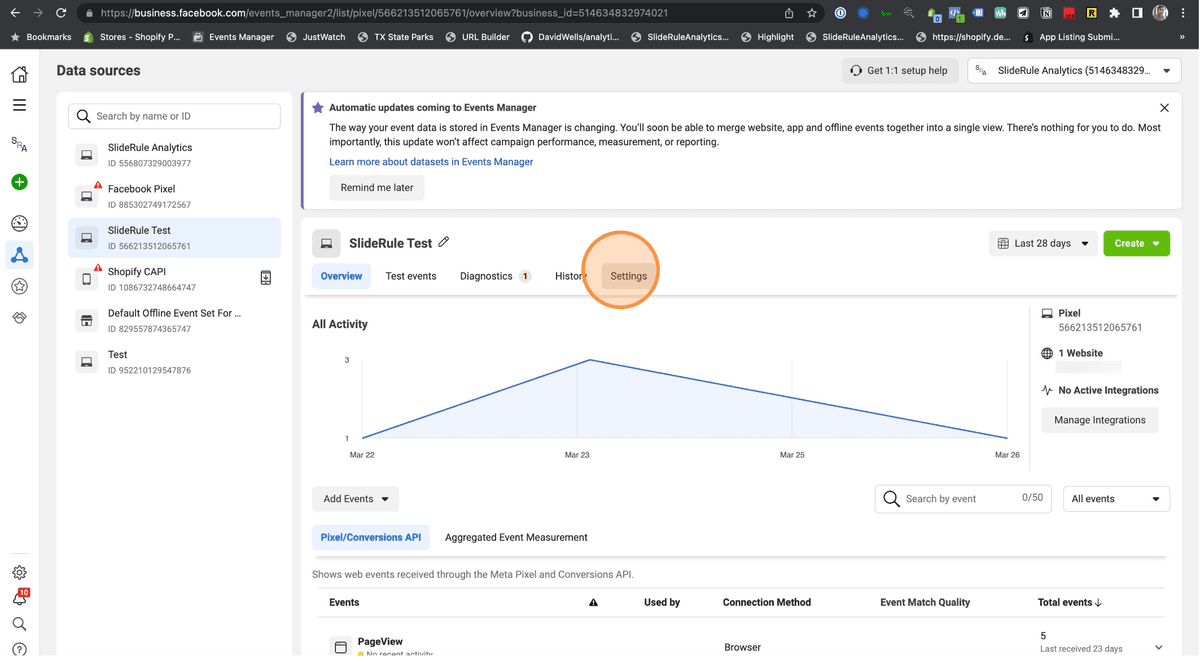
Task: Go back with the browser back arrow
Action: point(14,13)
